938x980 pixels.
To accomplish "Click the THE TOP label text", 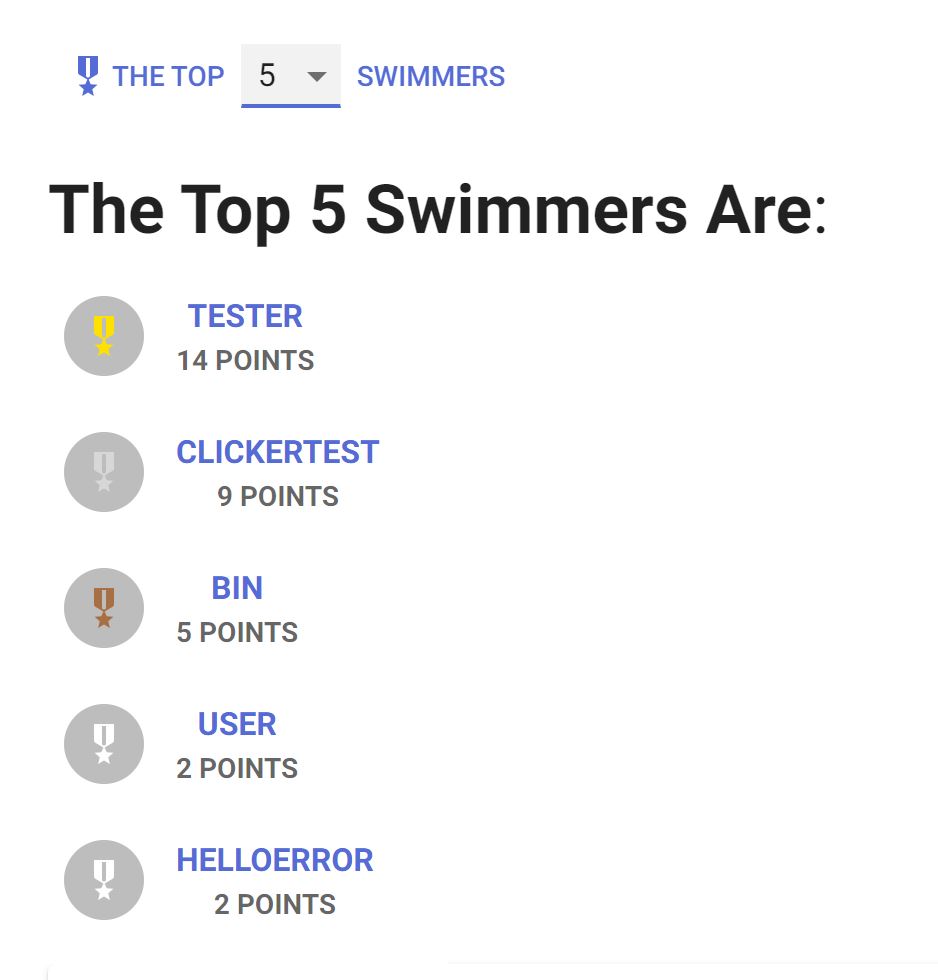I will (x=168, y=76).
